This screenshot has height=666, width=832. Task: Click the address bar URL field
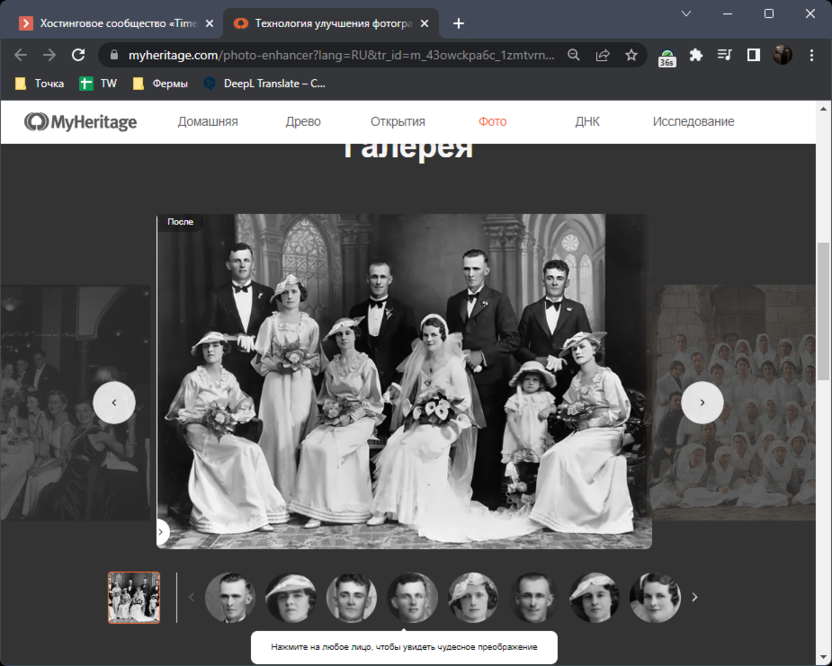click(x=341, y=55)
